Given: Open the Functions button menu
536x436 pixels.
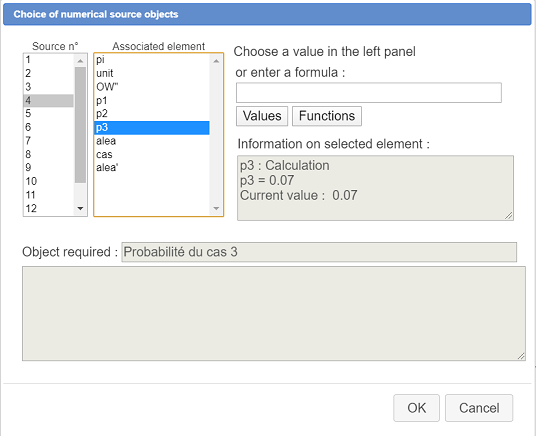Looking at the screenshot, I should click(327, 116).
